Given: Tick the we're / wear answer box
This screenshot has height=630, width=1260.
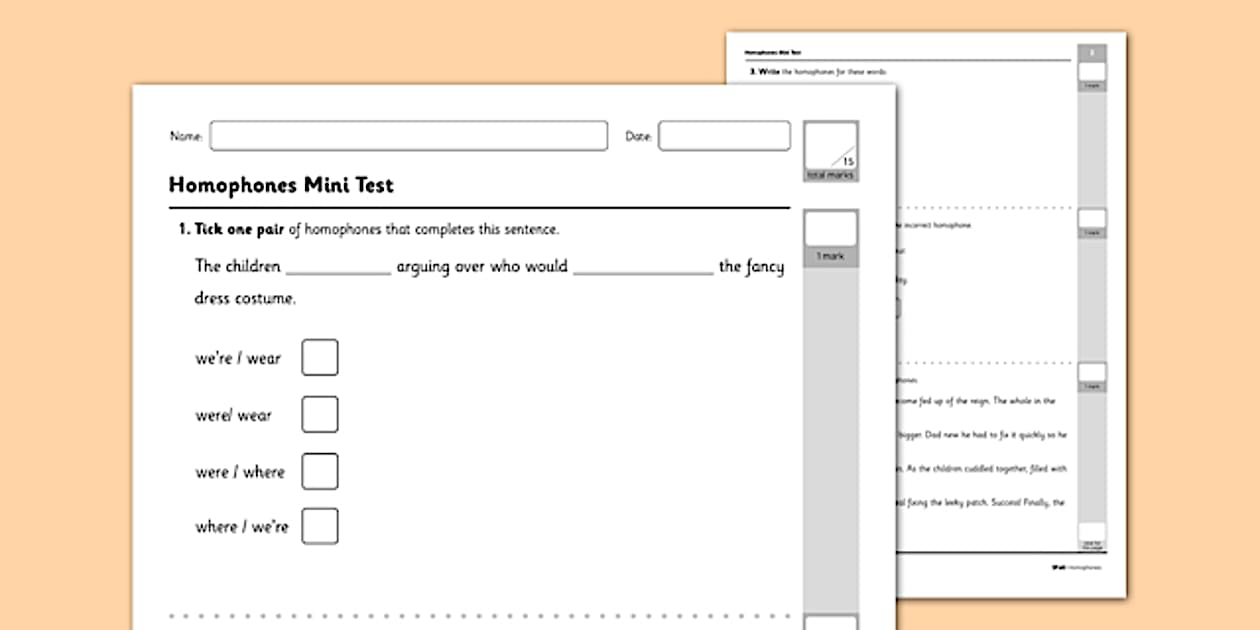Looking at the screenshot, I should click(x=320, y=357).
